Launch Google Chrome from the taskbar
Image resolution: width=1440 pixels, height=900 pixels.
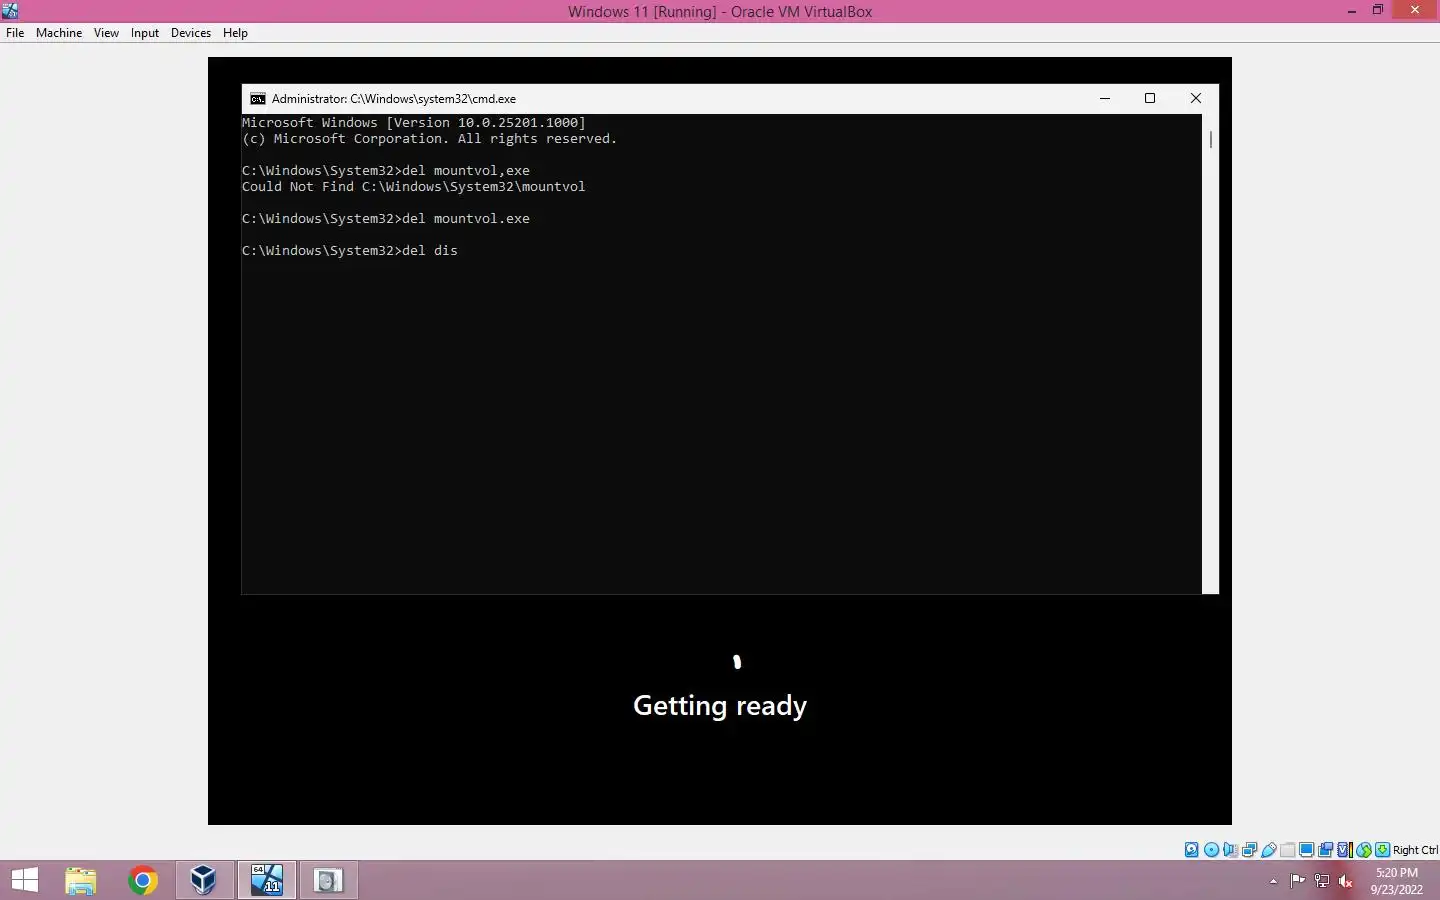click(x=143, y=880)
